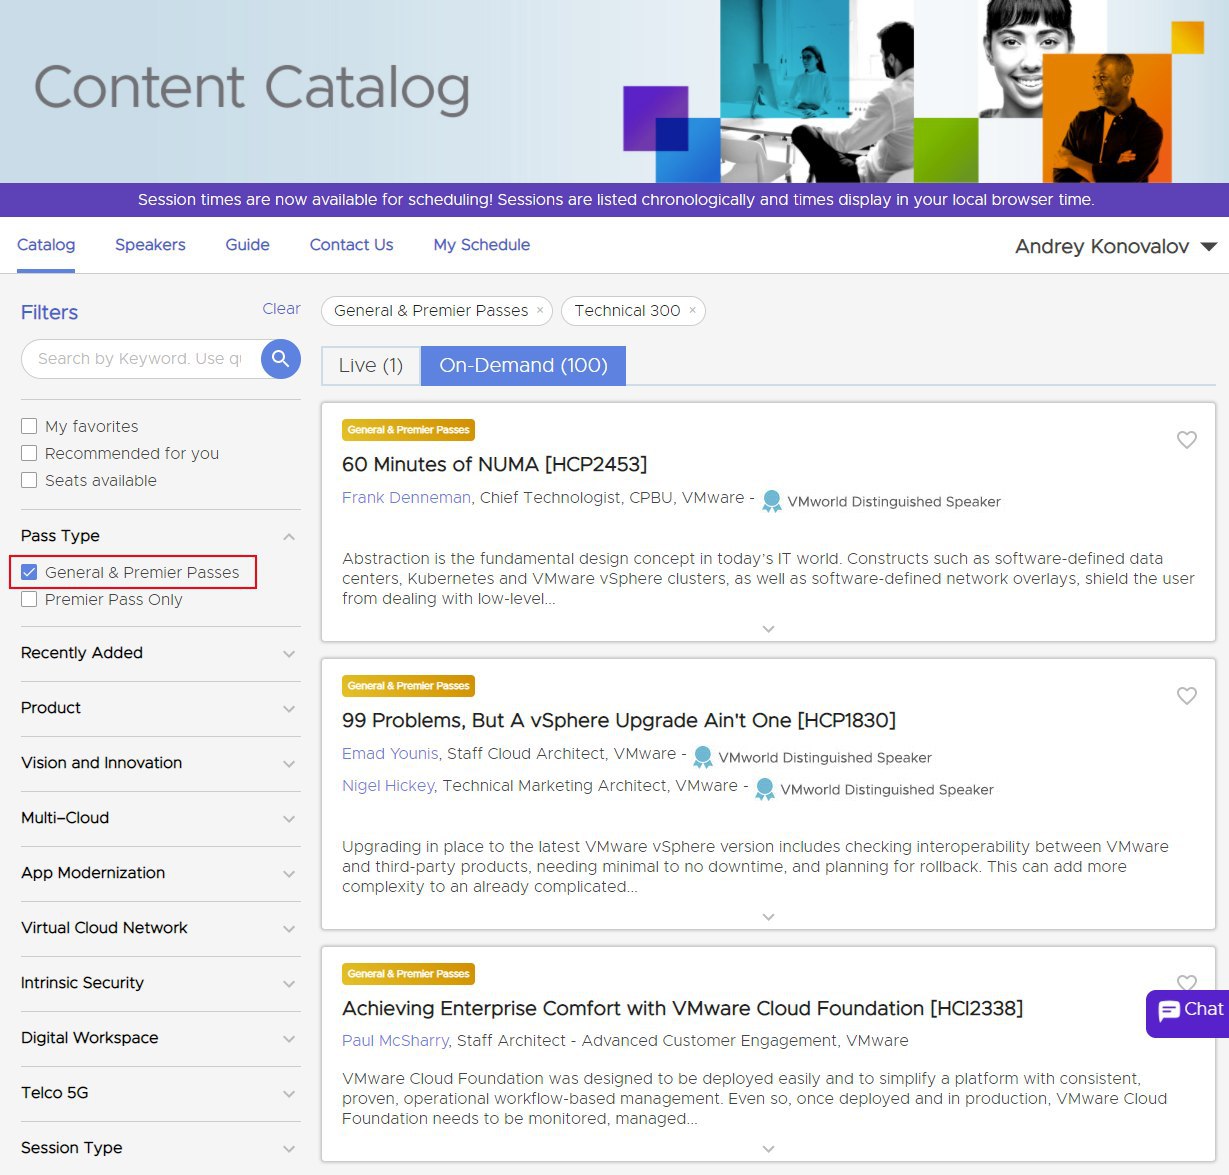Expand the Achieving Enterprise Comfort description chevron
This screenshot has width=1229, height=1175.
tap(768, 1149)
